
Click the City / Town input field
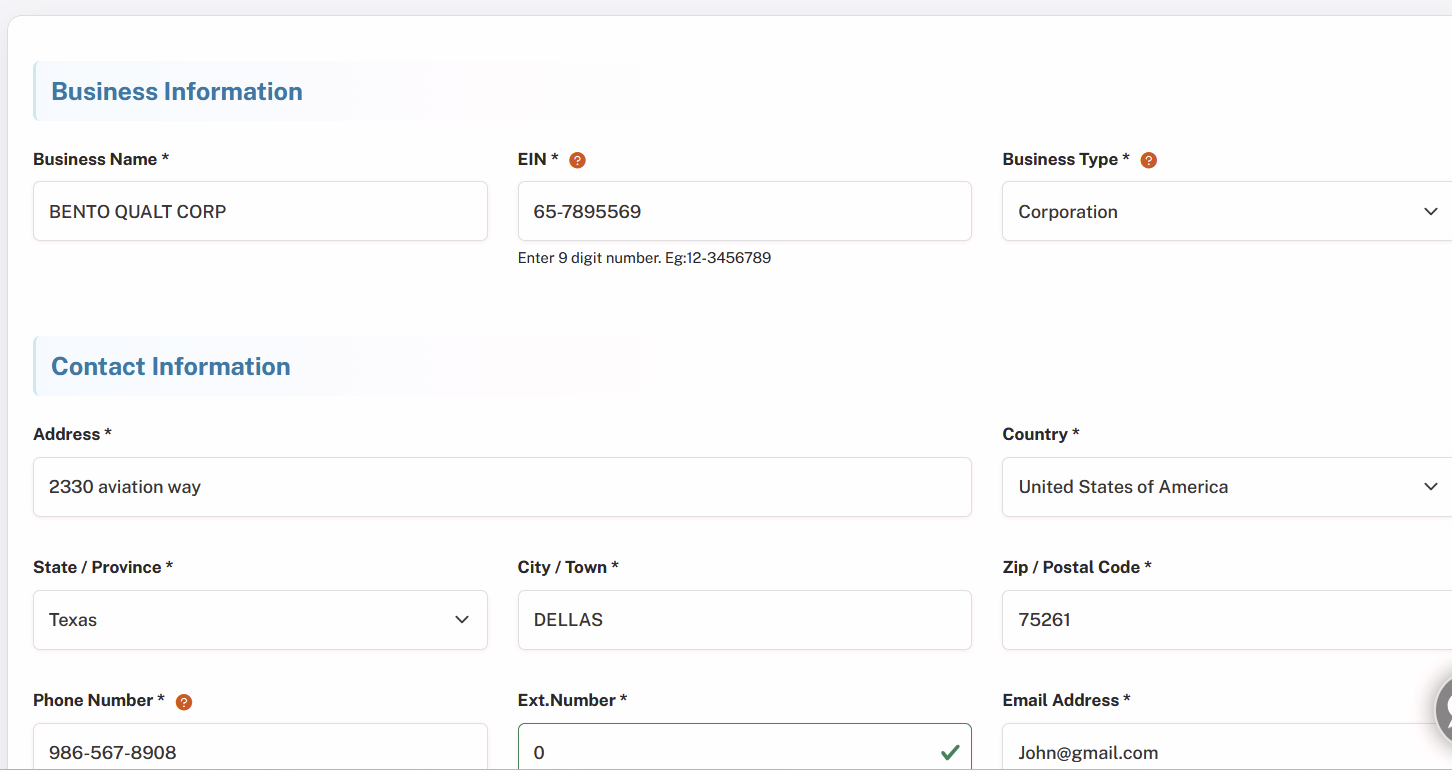tap(745, 620)
